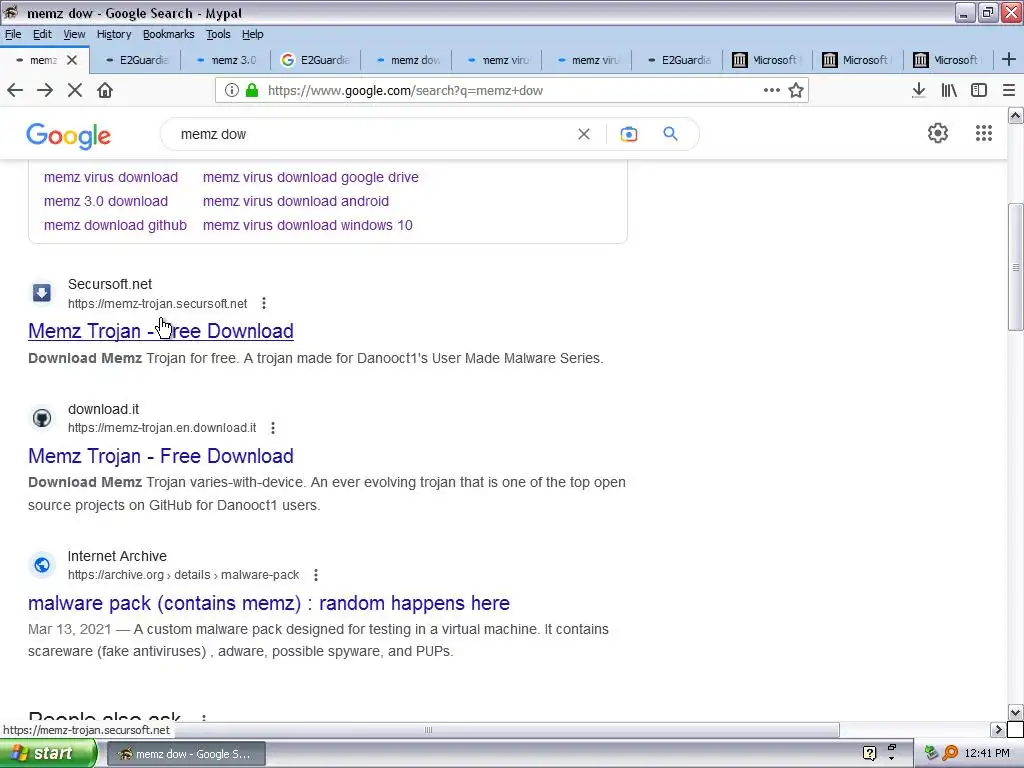Select memz dow taskbar window button
Screen dimensions: 1024x768
(185, 754)
